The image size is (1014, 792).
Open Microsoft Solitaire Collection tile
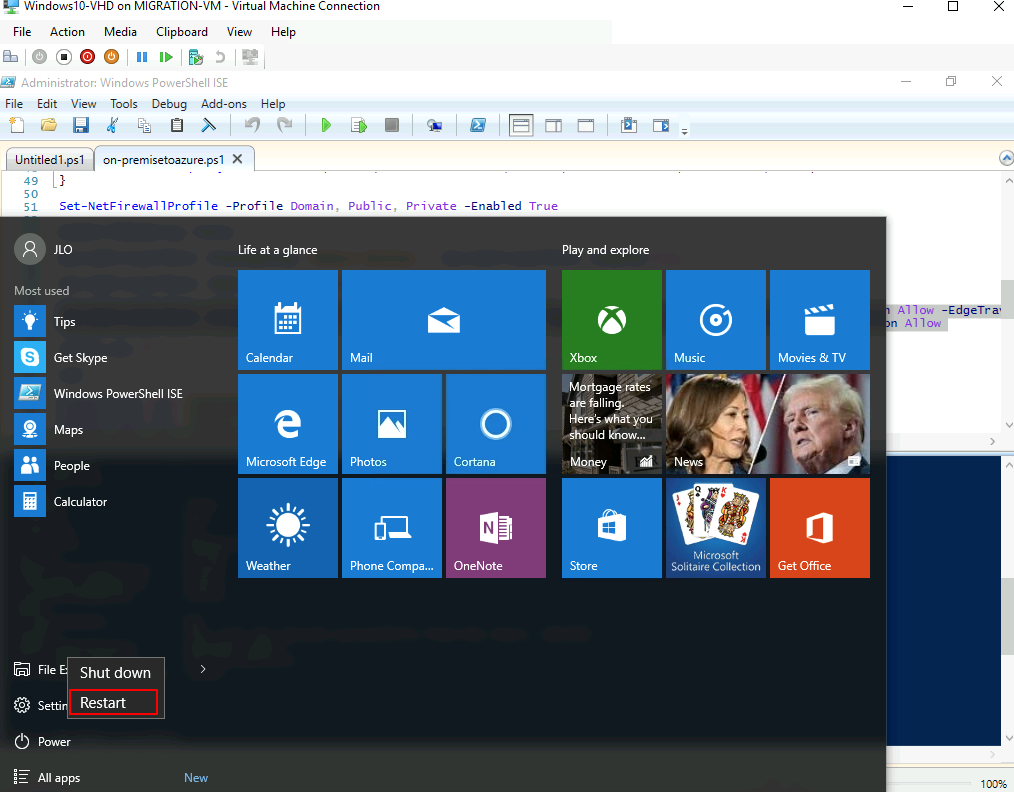click(716, 528)
